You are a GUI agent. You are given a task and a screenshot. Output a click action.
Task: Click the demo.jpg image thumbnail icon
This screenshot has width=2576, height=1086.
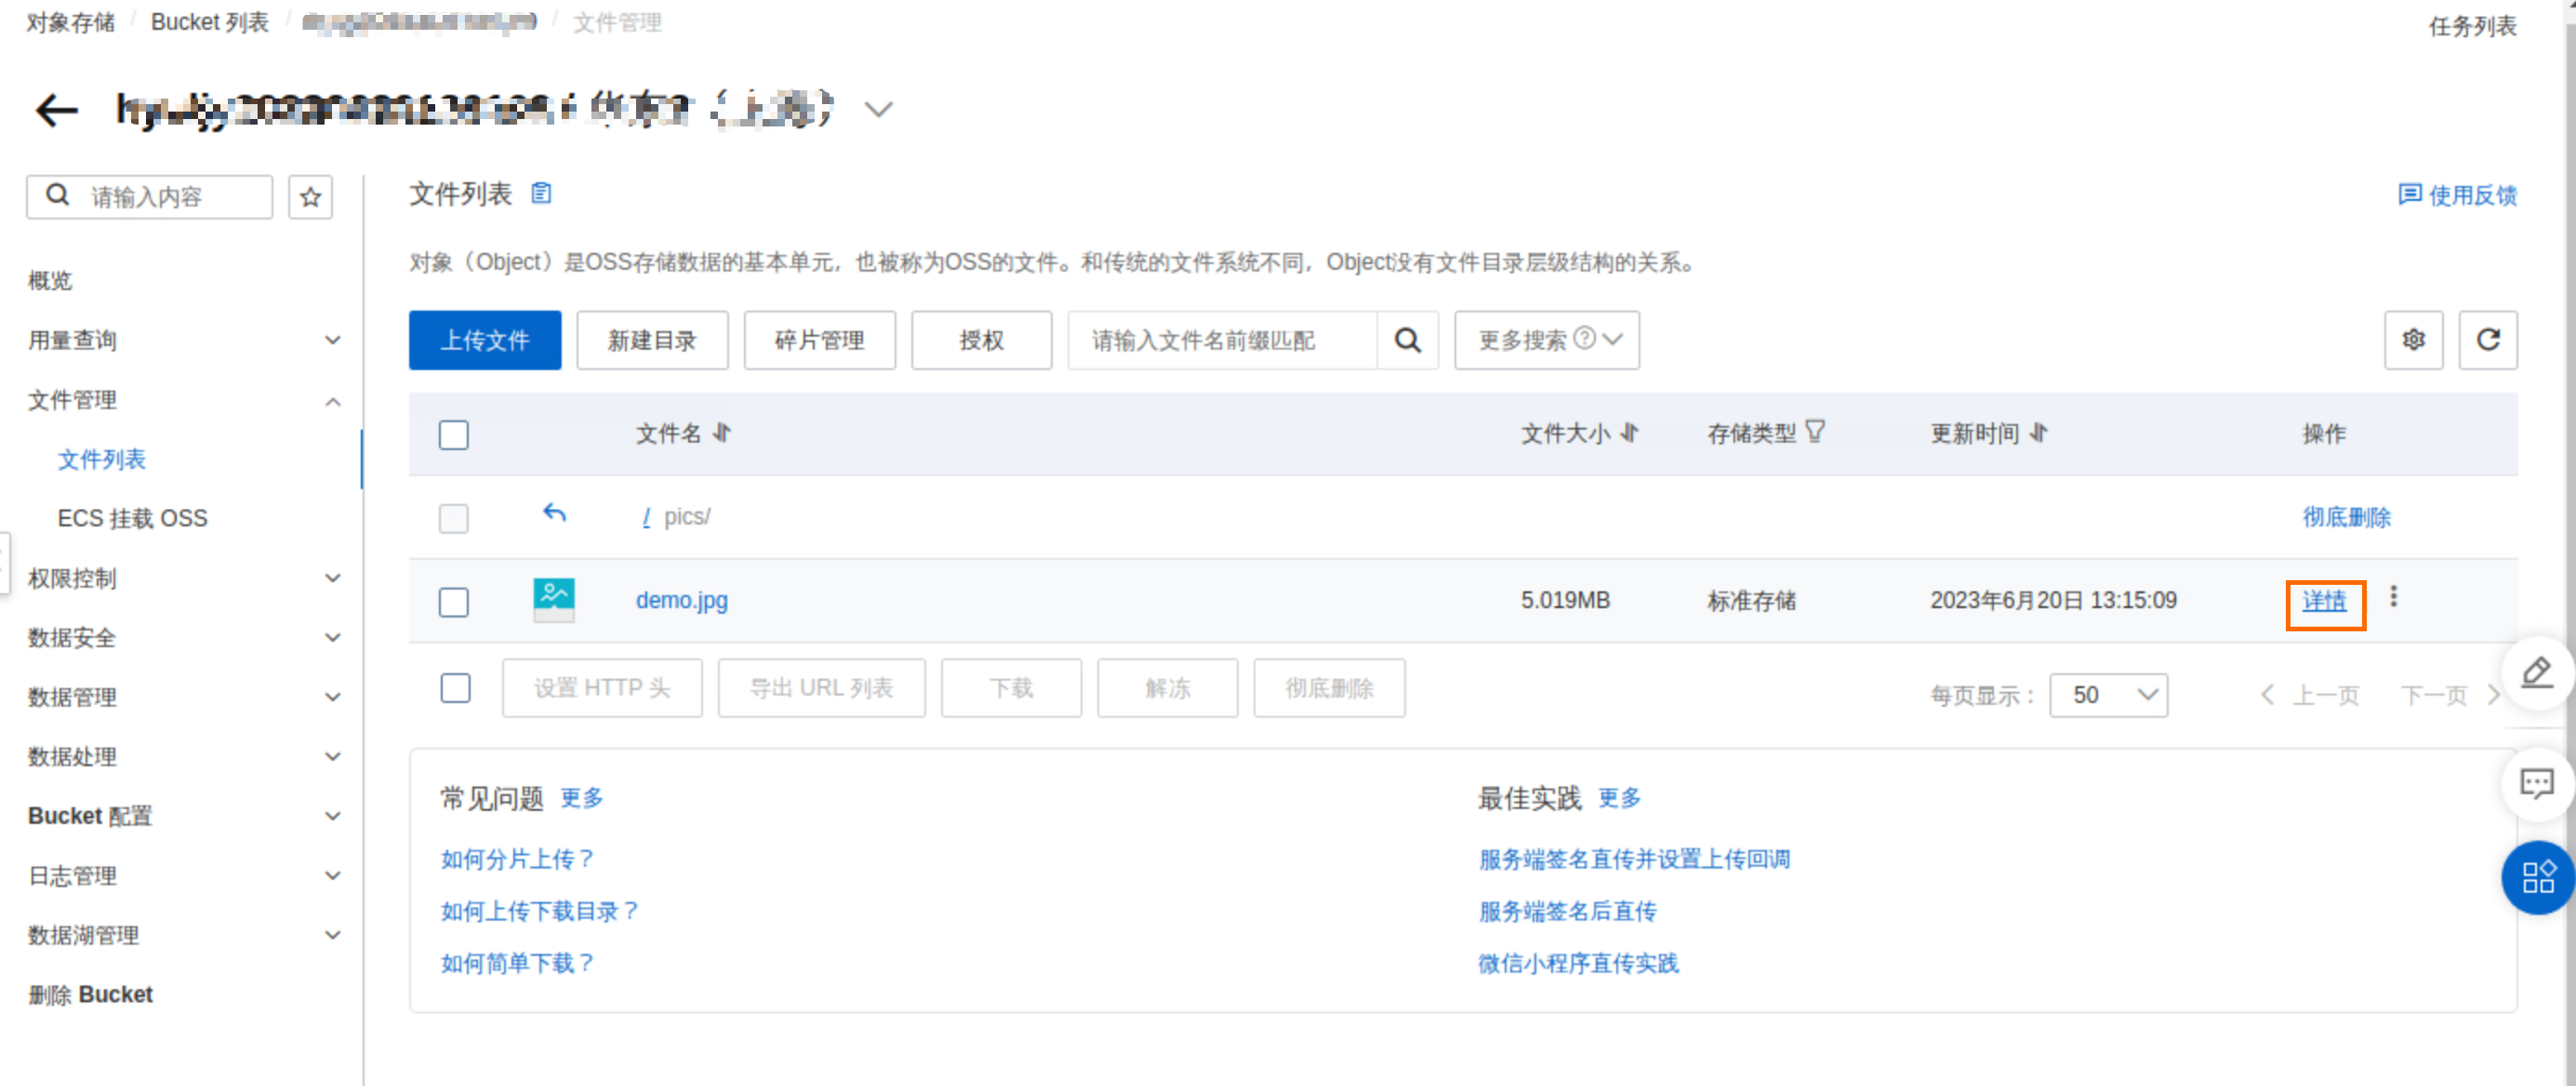coord(553,600)
